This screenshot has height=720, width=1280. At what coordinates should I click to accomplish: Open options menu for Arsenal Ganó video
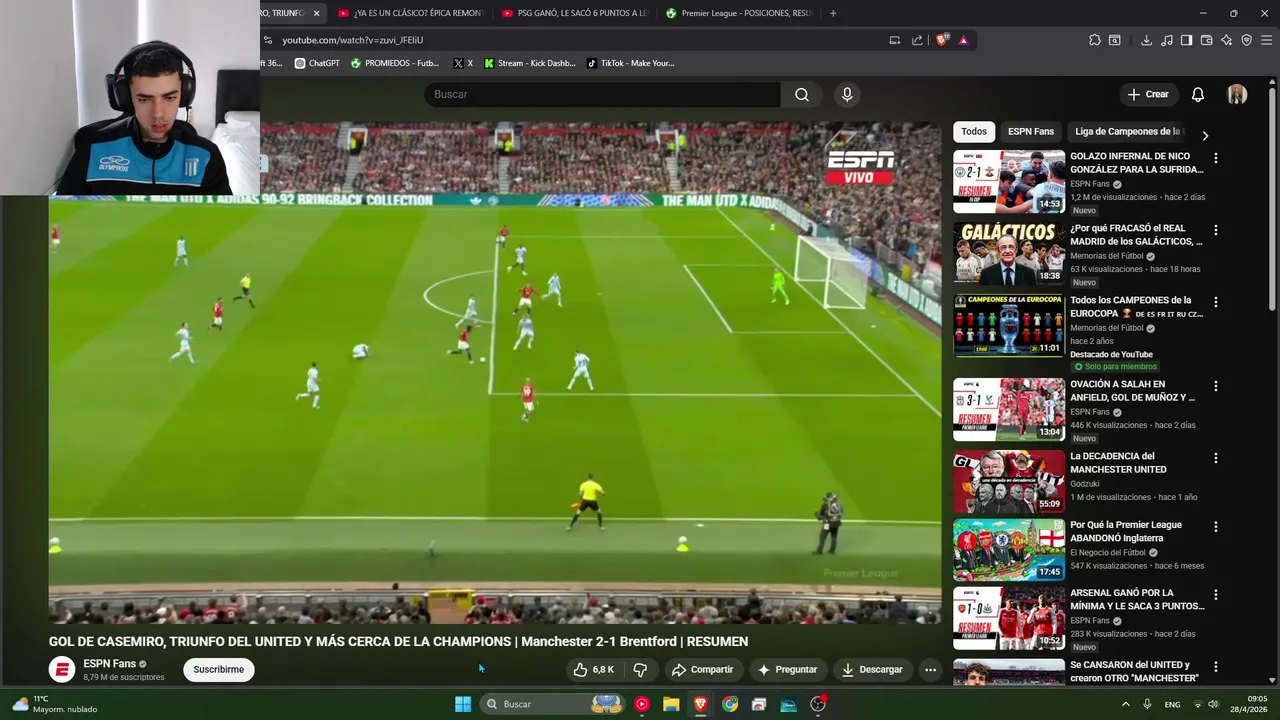pos(1215,594)
